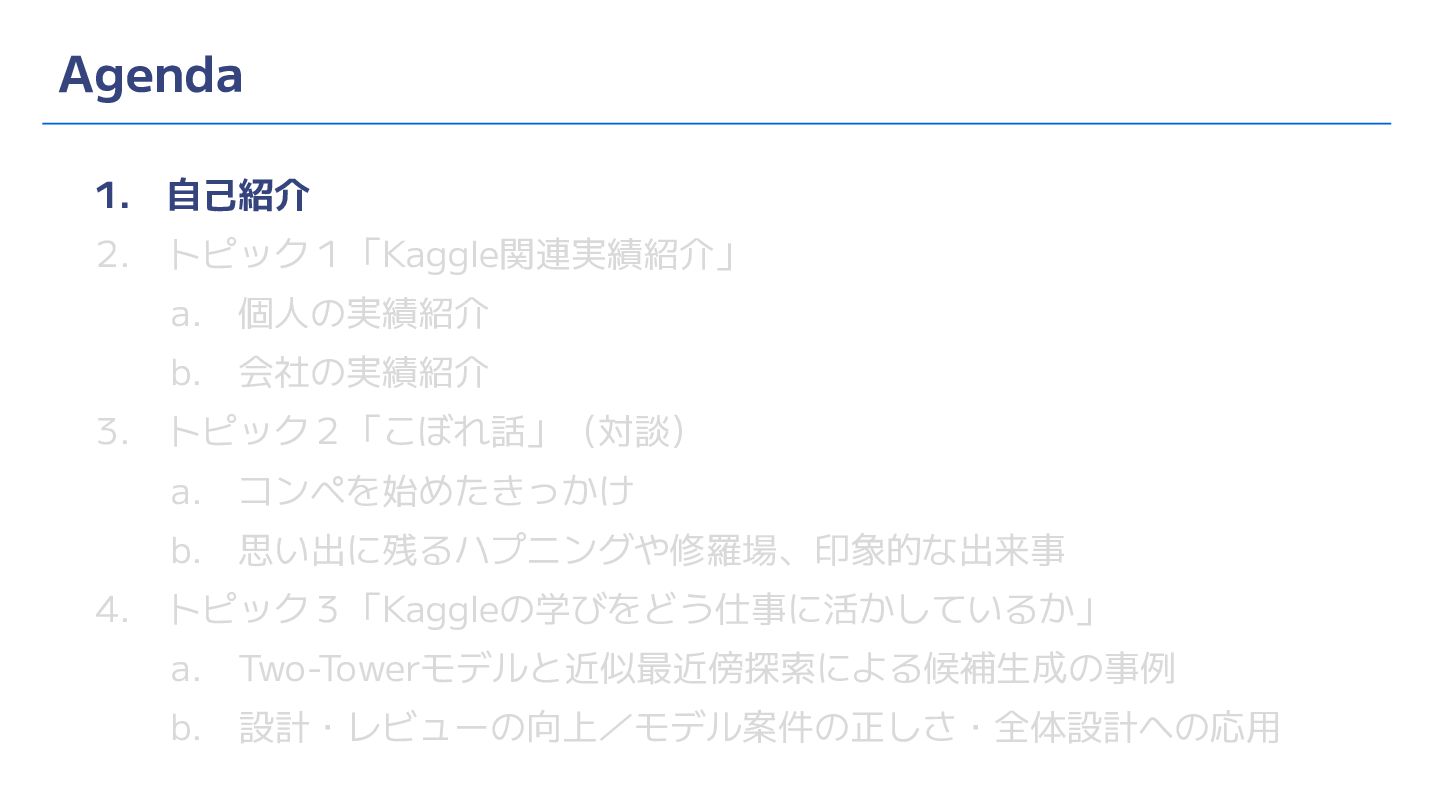
Task: Click the "a." marker beside 個人の実績紹介
Action: pos(186,315)
